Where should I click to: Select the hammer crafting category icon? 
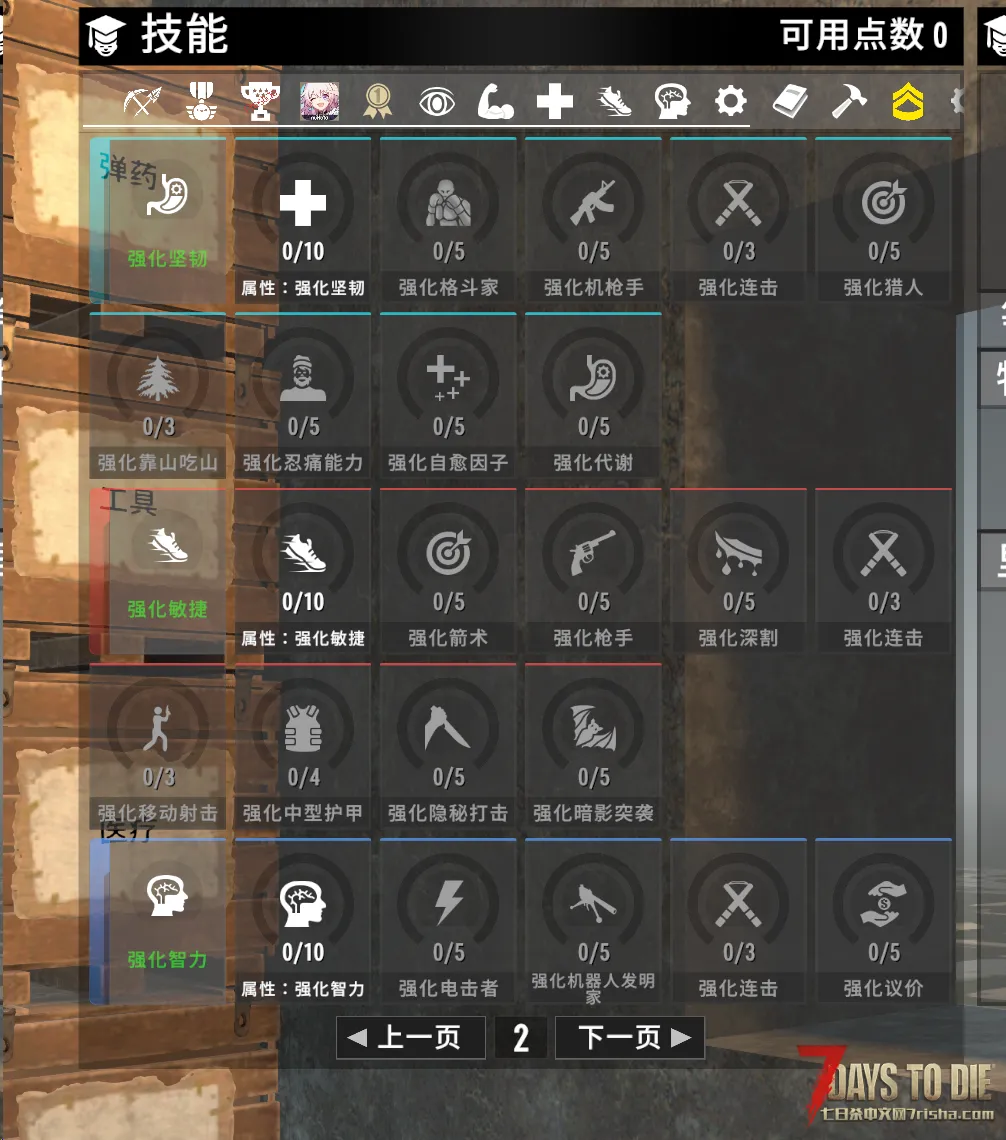point(849,102)
